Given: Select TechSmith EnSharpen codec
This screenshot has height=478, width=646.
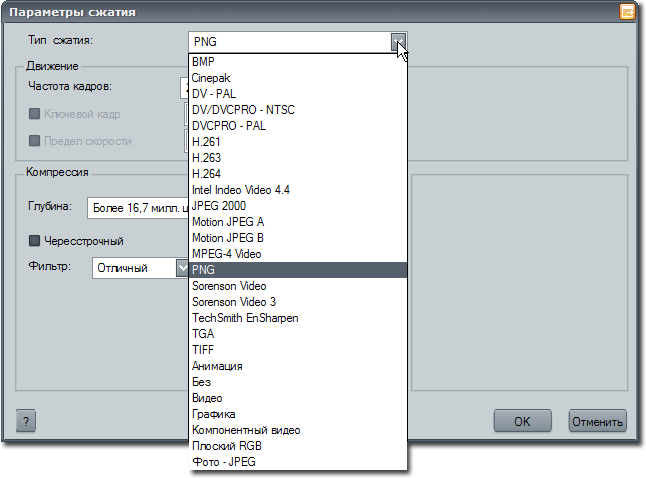Looking at the screenshot, I should coord(245,318).
